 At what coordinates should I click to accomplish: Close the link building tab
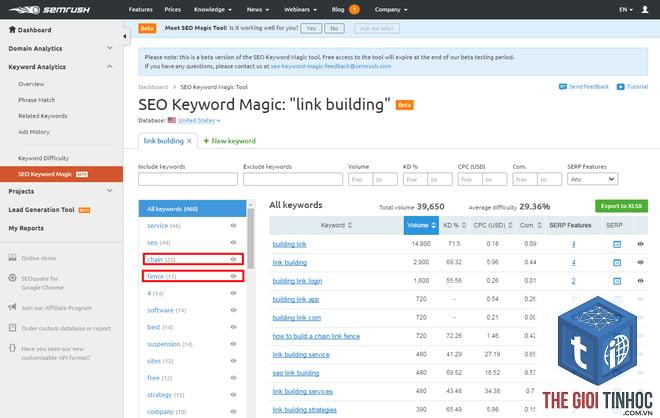click(x=189, y=141)
